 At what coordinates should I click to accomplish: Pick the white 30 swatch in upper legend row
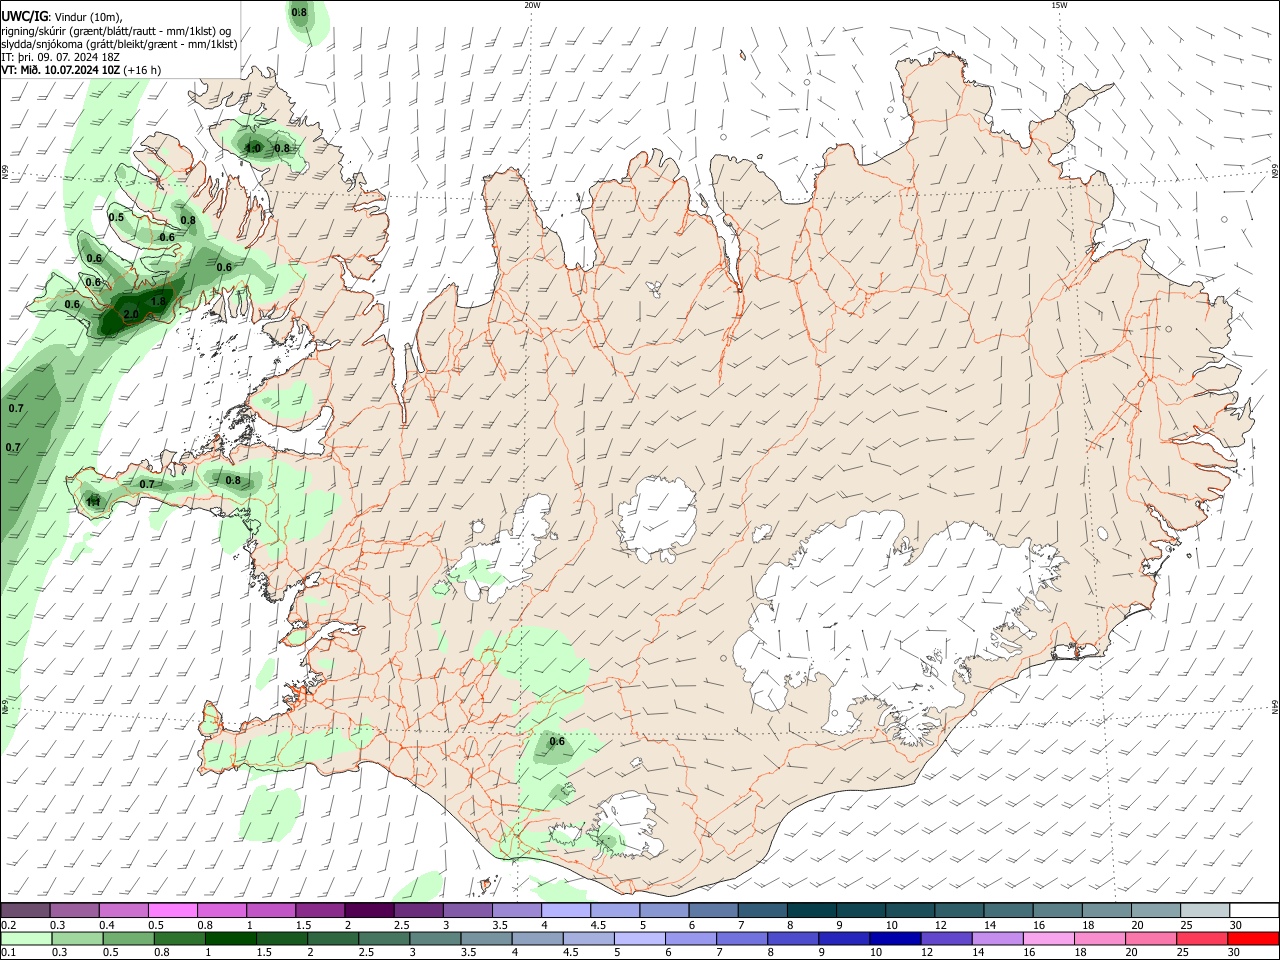pyautogui.click(x=1254, y=911)
